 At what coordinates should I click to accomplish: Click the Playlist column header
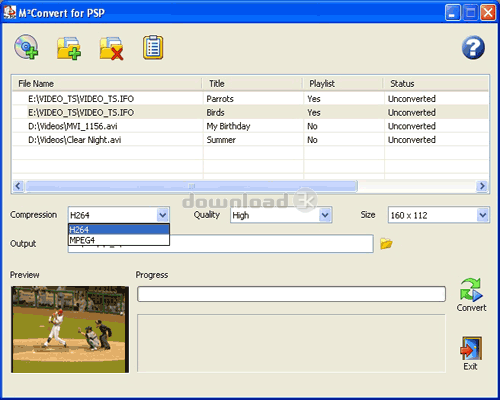coord(343,84)
